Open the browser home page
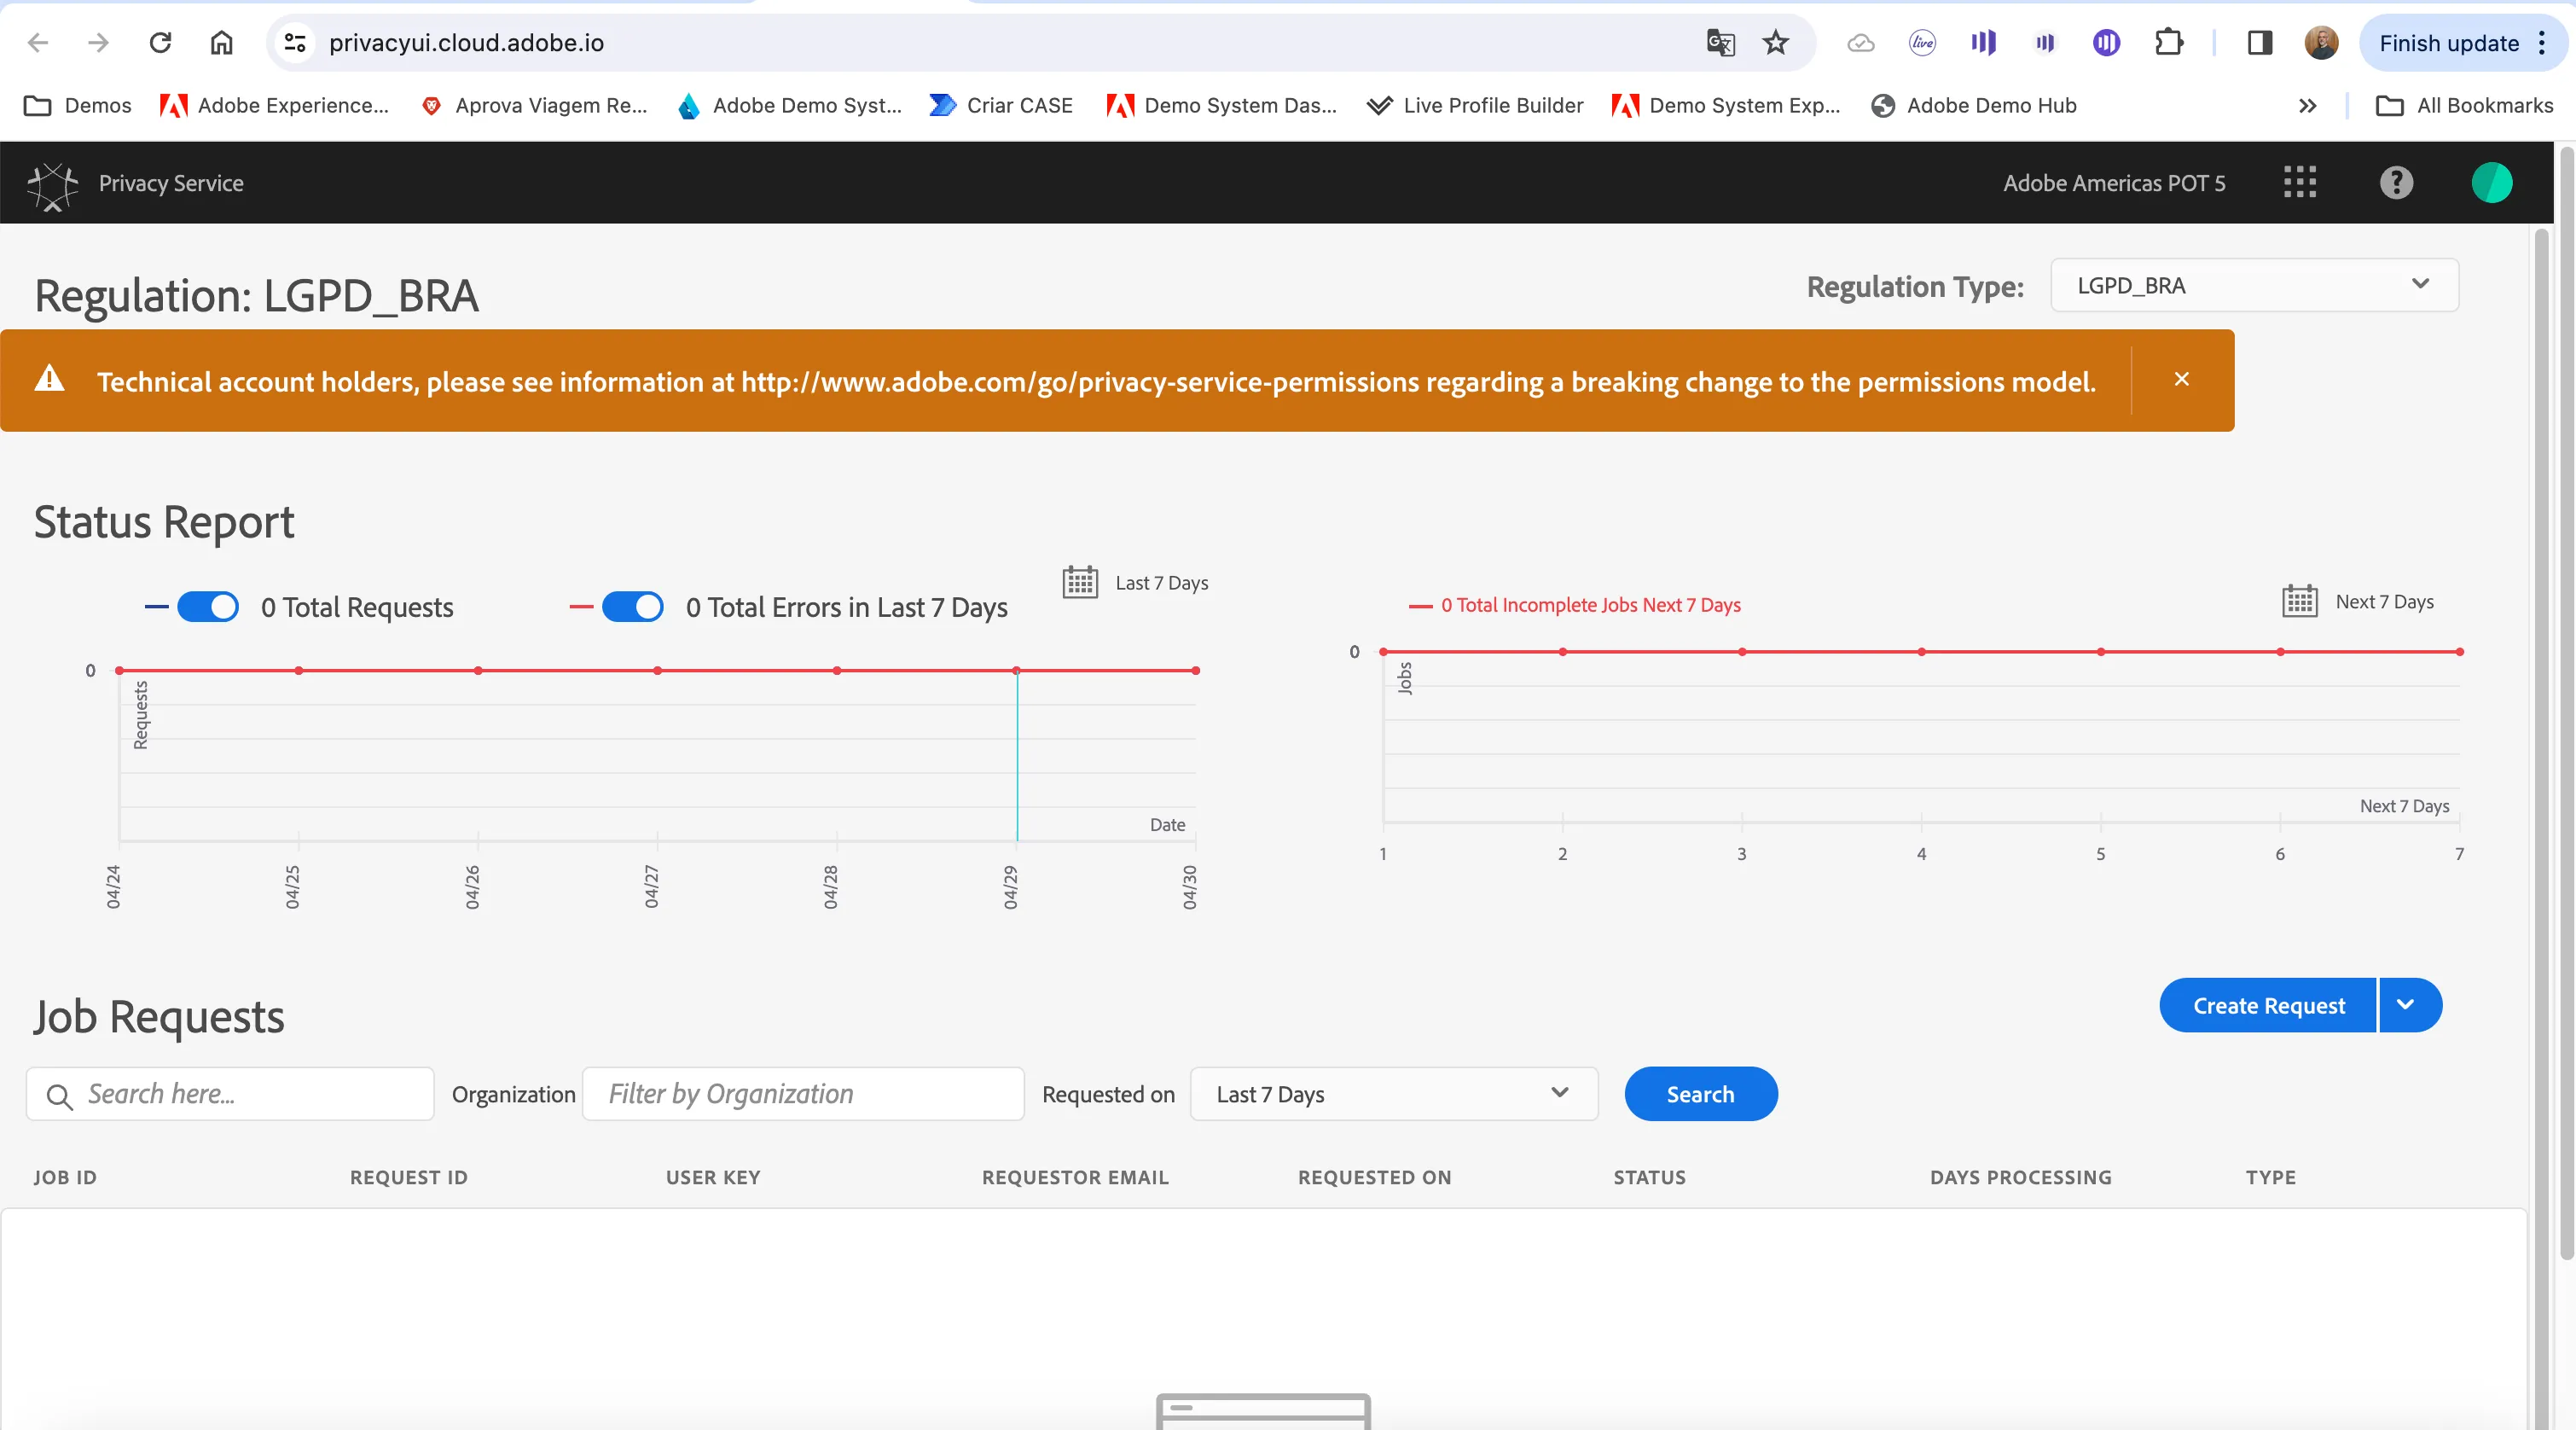The image size is (2576, 1430). coord(222,42)
